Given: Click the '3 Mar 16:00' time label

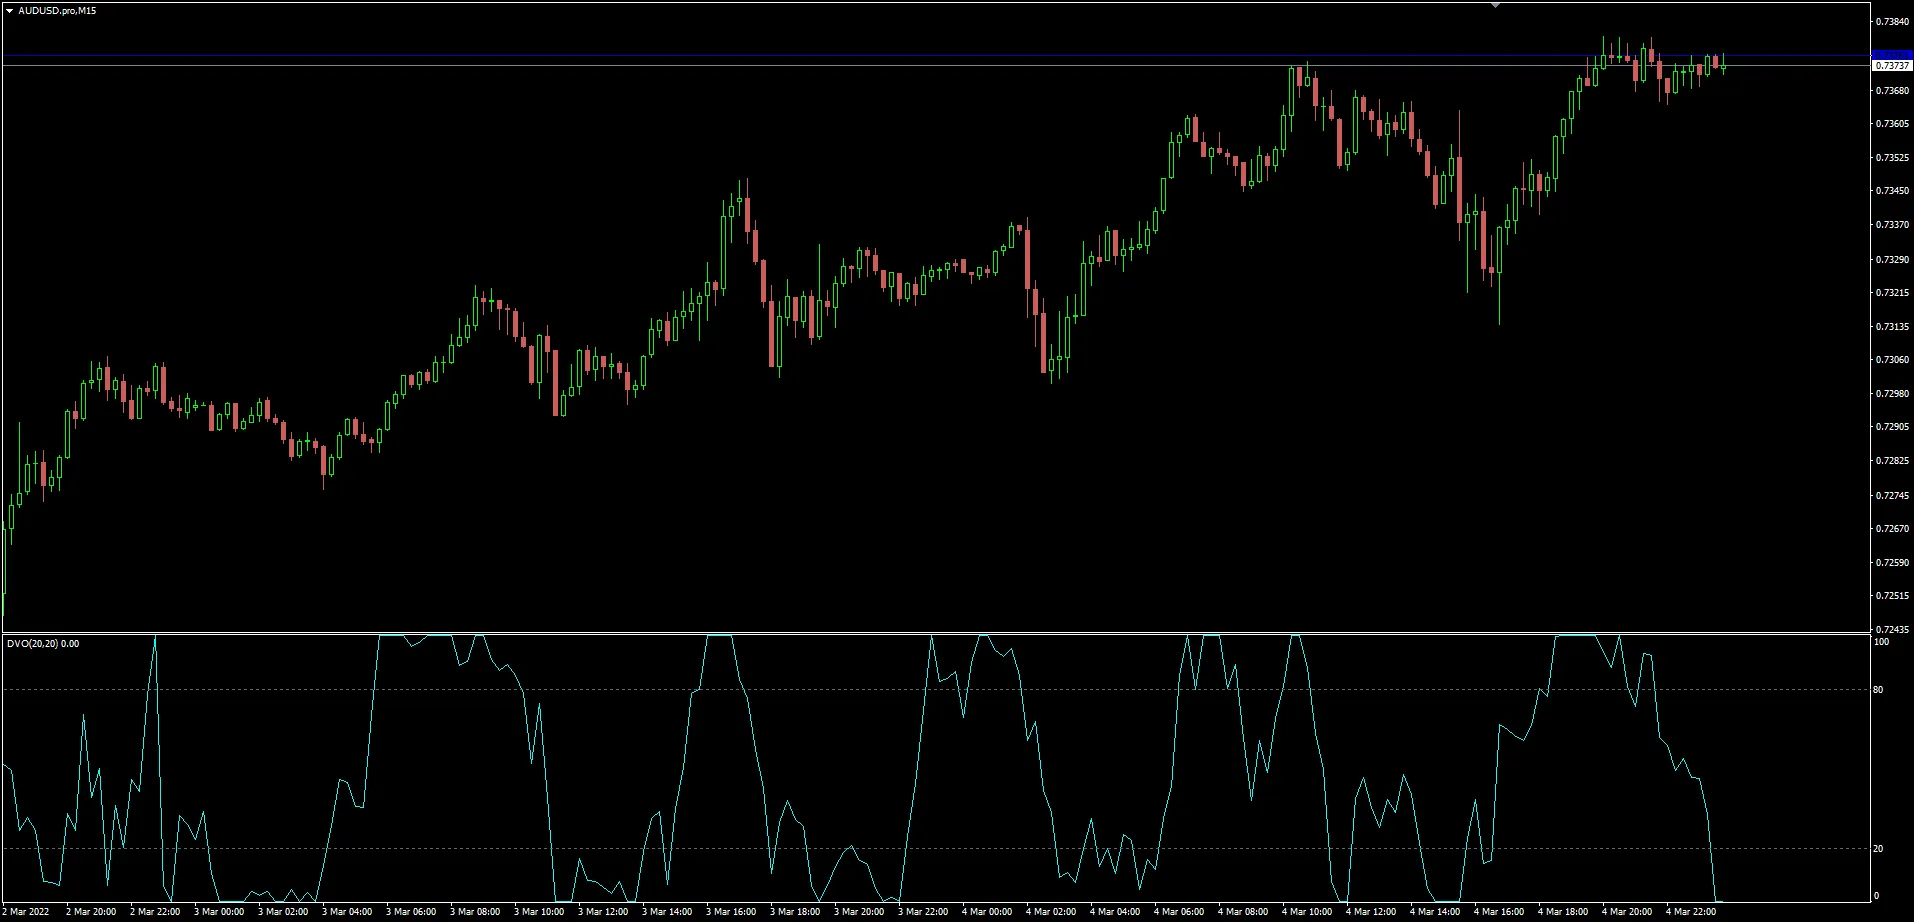Looking at the screenshot, I should (x=731, y=912).
